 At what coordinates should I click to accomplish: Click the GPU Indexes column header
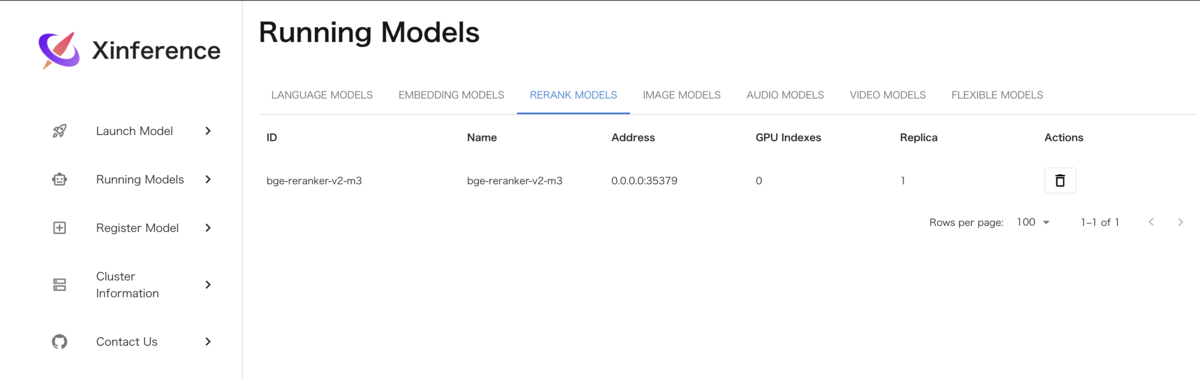coord(788,138)
